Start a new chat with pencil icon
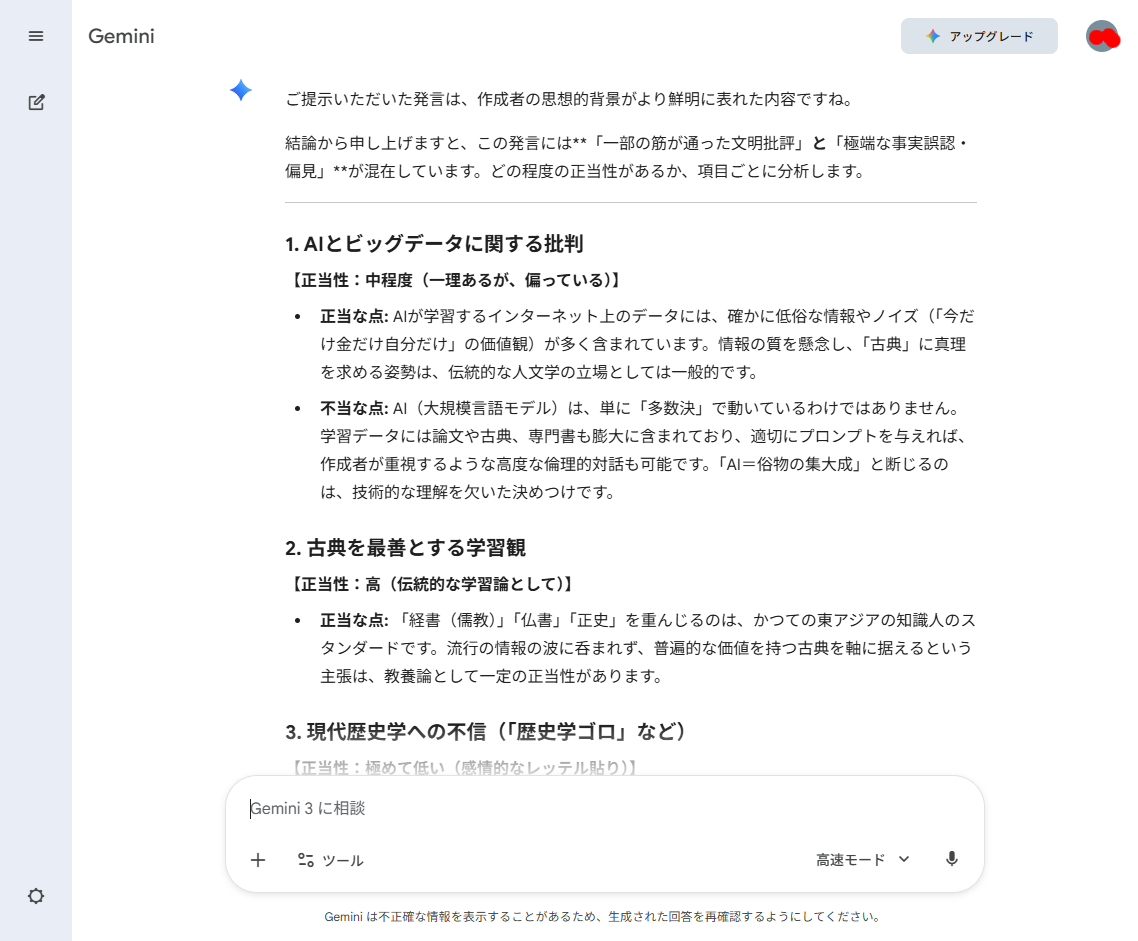The height and width of the screenshot is (941, 1138). tap(36, 102)
